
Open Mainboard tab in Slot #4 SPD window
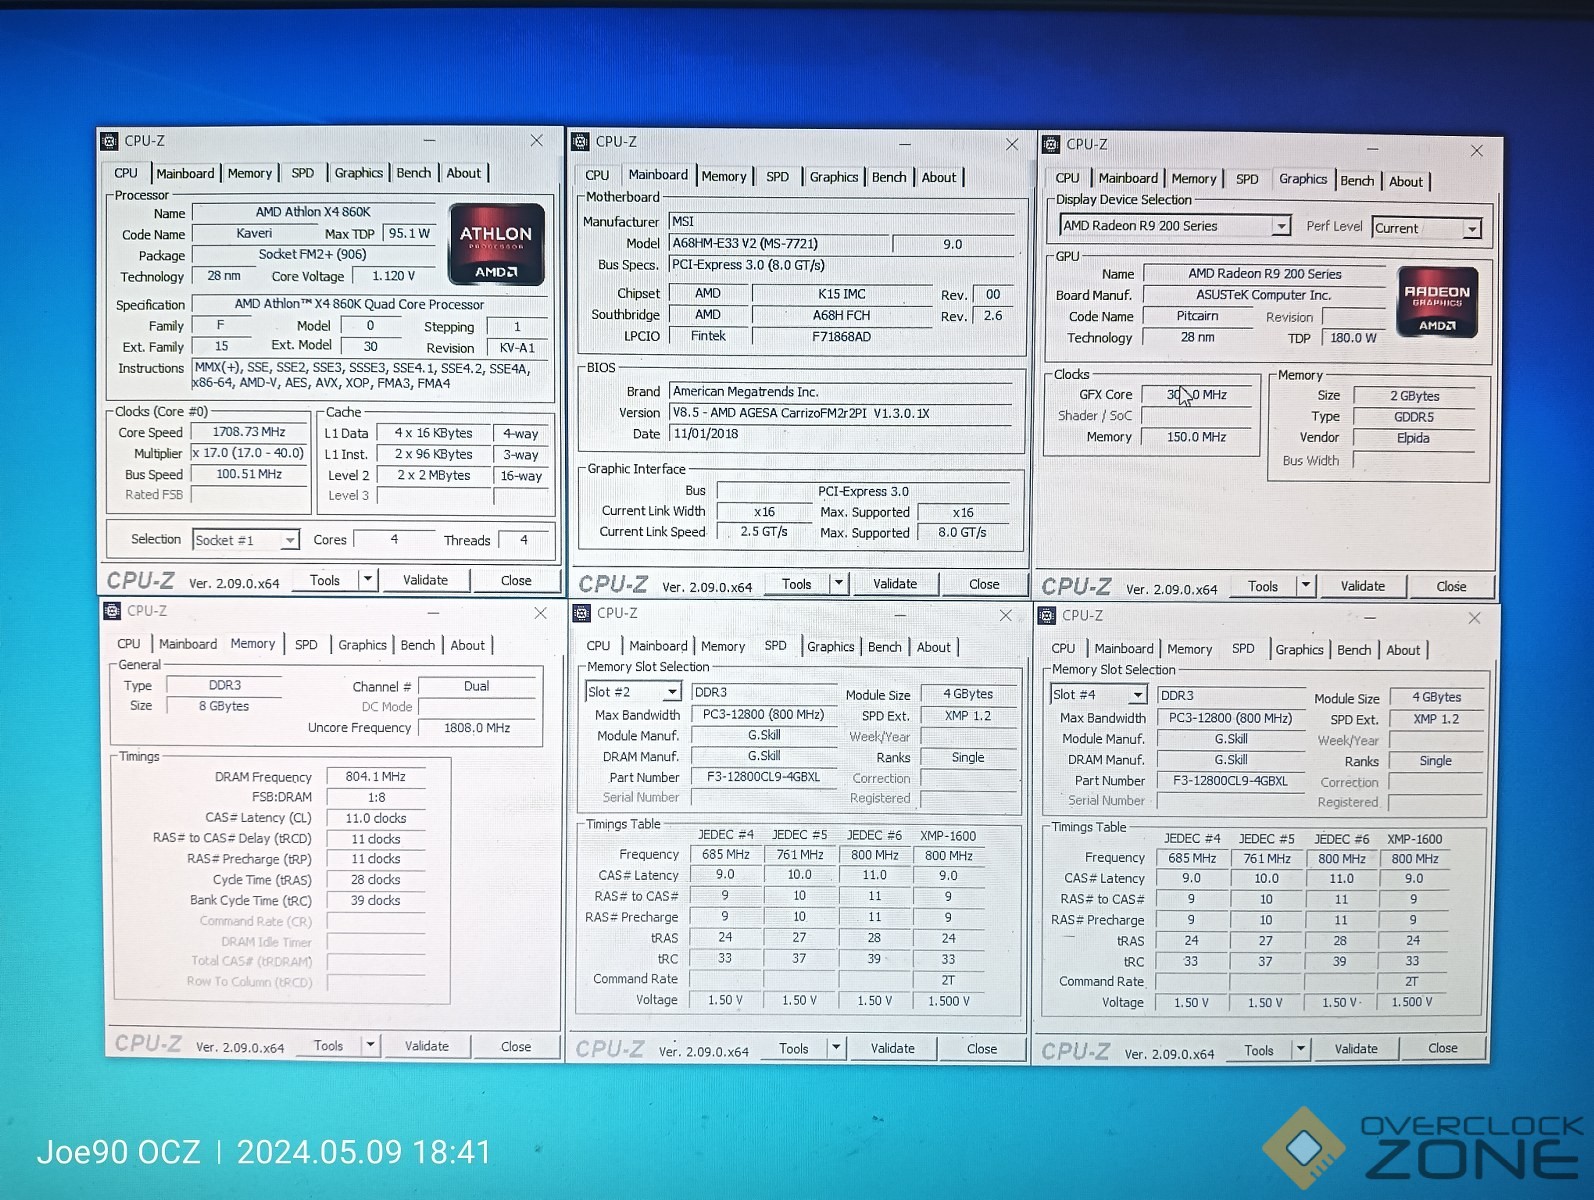point(1123,649)
